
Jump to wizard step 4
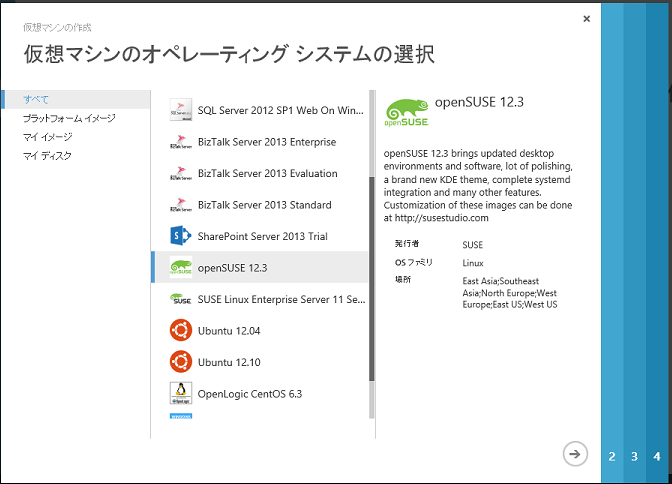pyautogui.click(x=657, y=456)
